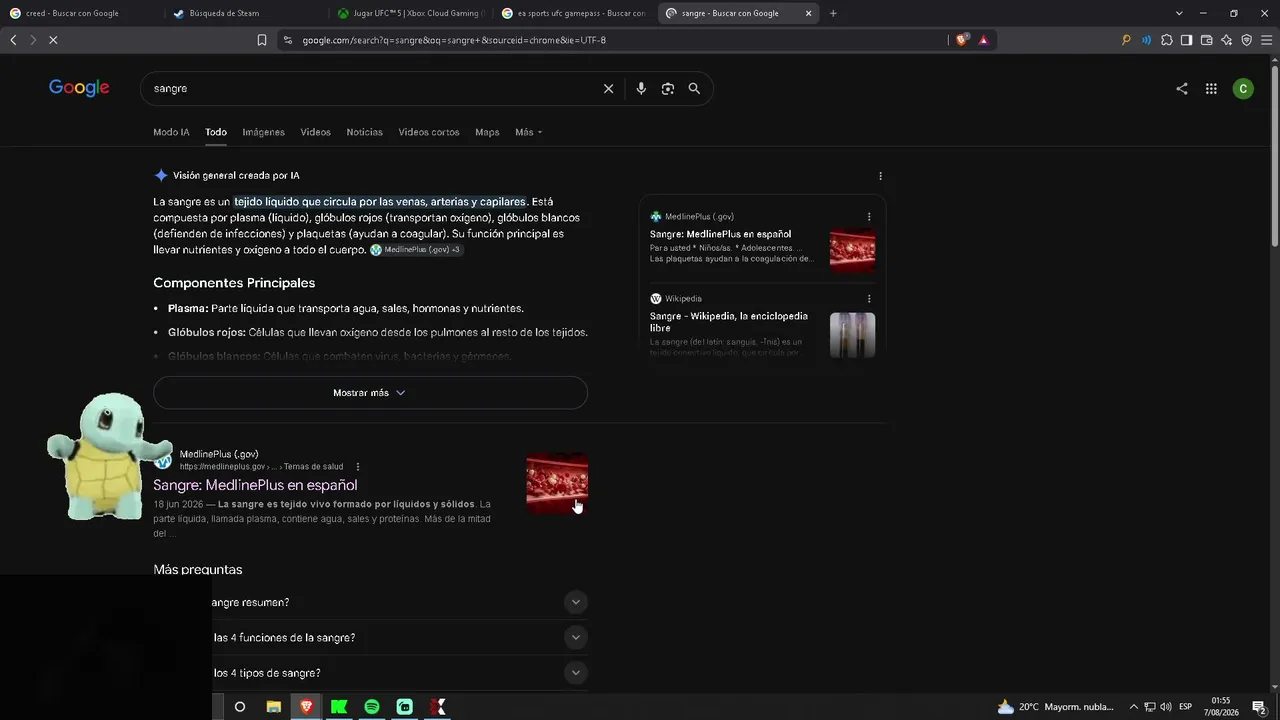Show hidden system tray icons chevron
The height and width of the screenshot is (720, 1280).
(x=1134, y=707)
